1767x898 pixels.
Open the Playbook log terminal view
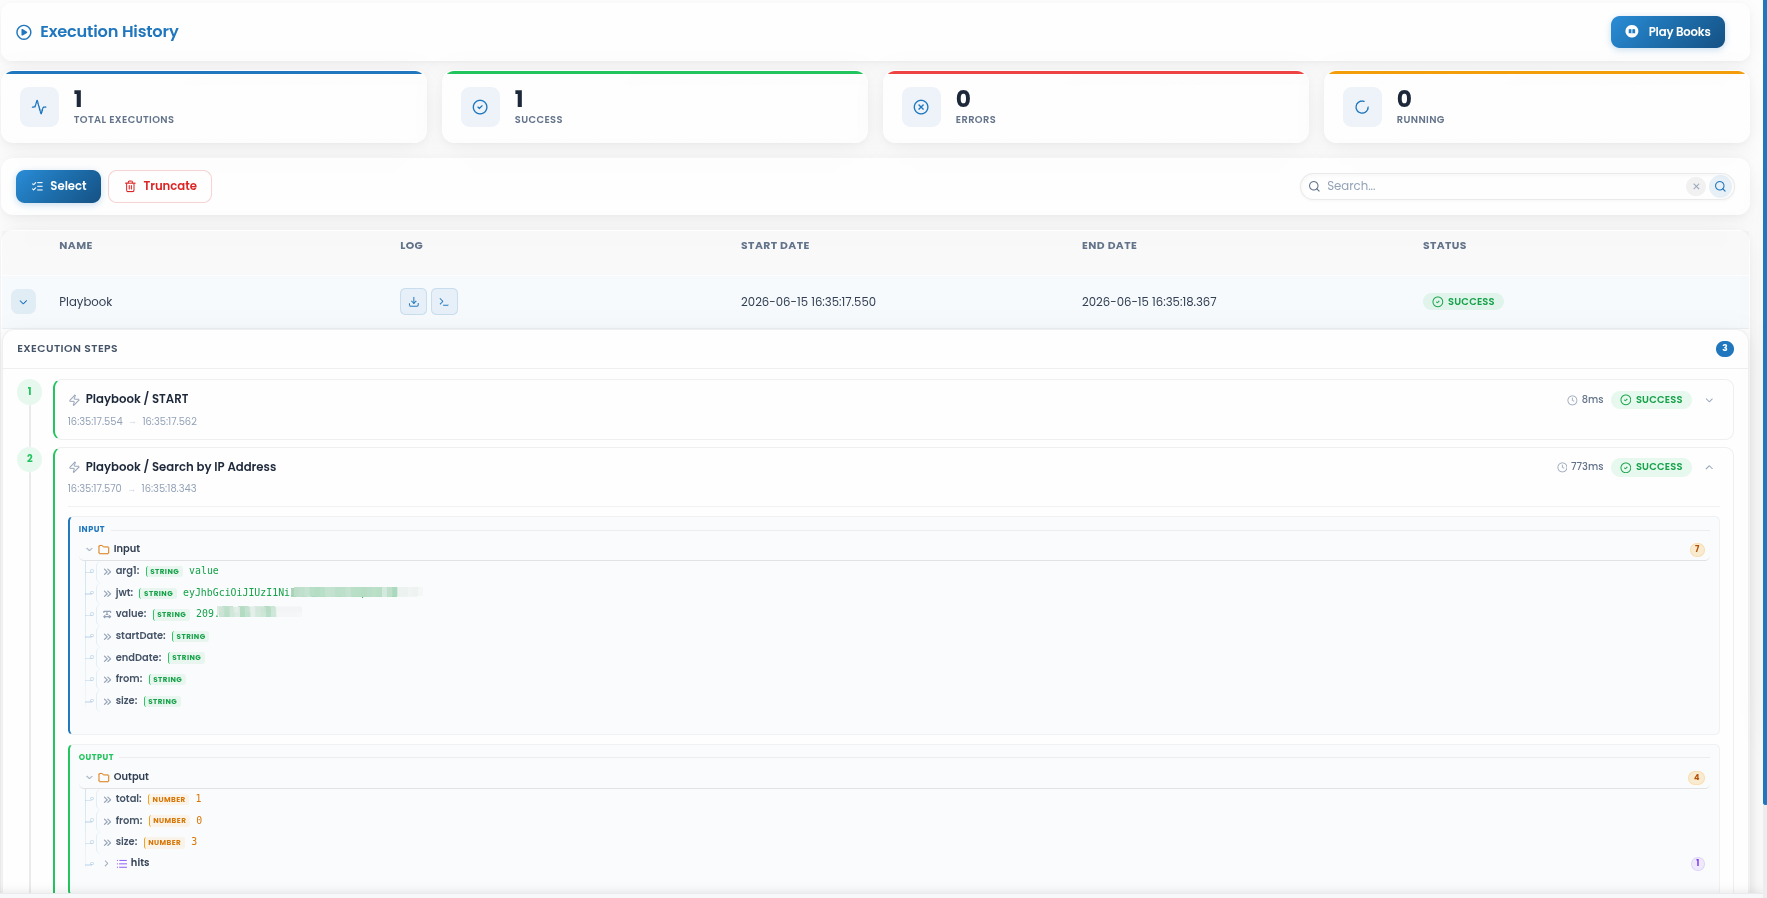coord(444,302)
